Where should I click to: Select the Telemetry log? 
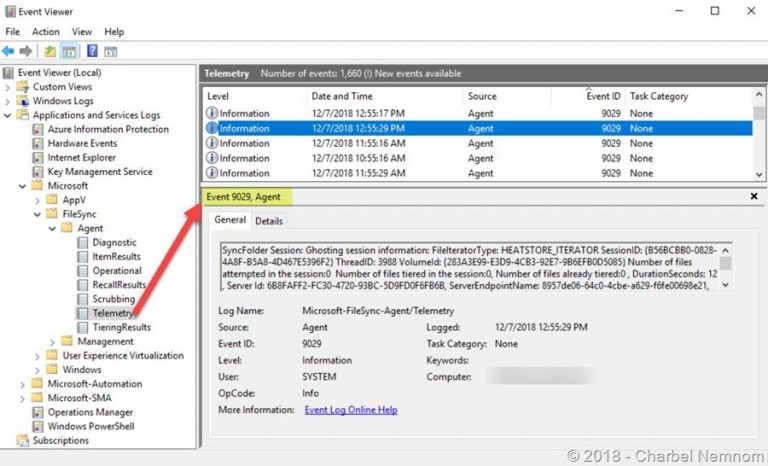point(112,313)
